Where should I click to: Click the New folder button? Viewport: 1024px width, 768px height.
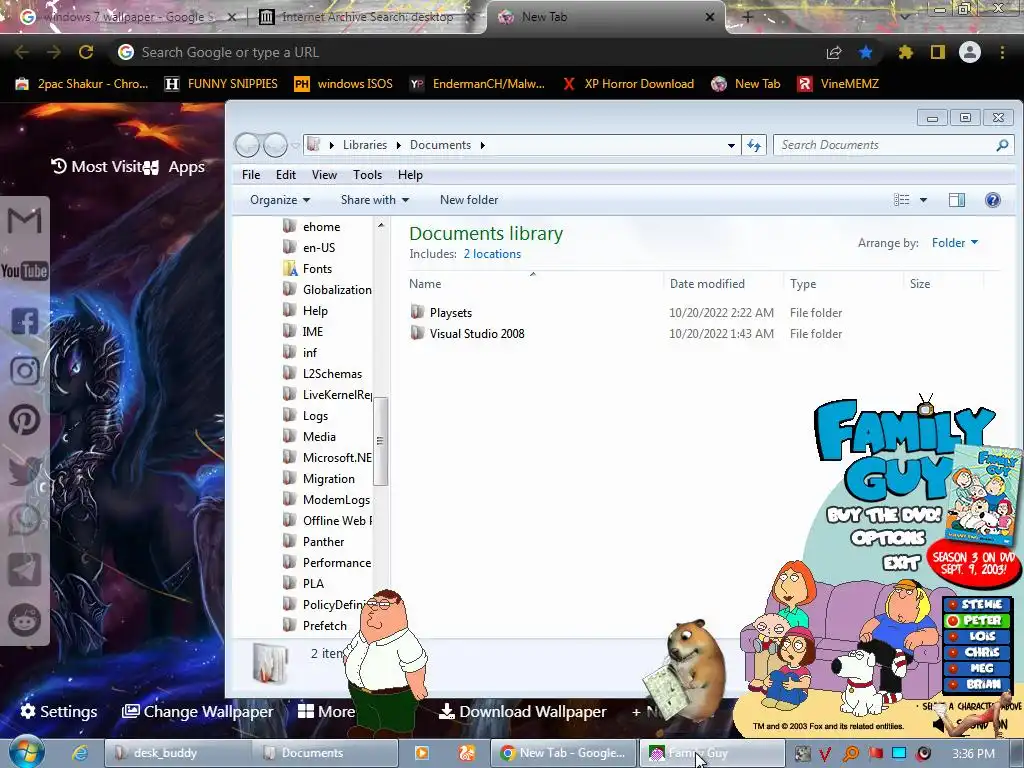coord(469,200)
